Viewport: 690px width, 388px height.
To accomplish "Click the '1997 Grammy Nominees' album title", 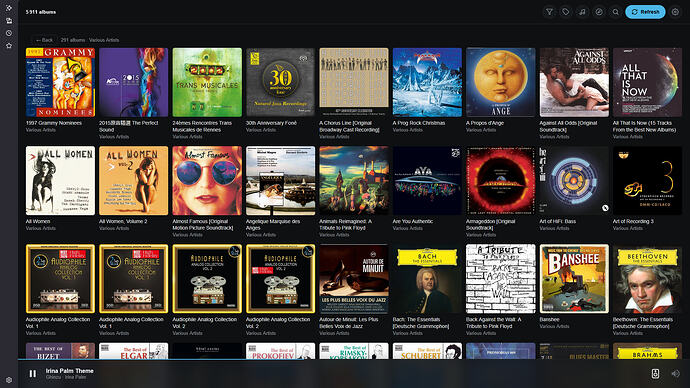I will coord(54,123).
